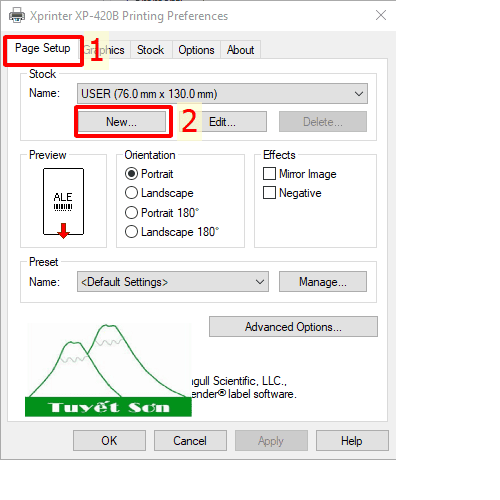The height and width of the screenshot is (500, 500).
Task: Open Help for printing preferences
Action: (x=352, y=441)
